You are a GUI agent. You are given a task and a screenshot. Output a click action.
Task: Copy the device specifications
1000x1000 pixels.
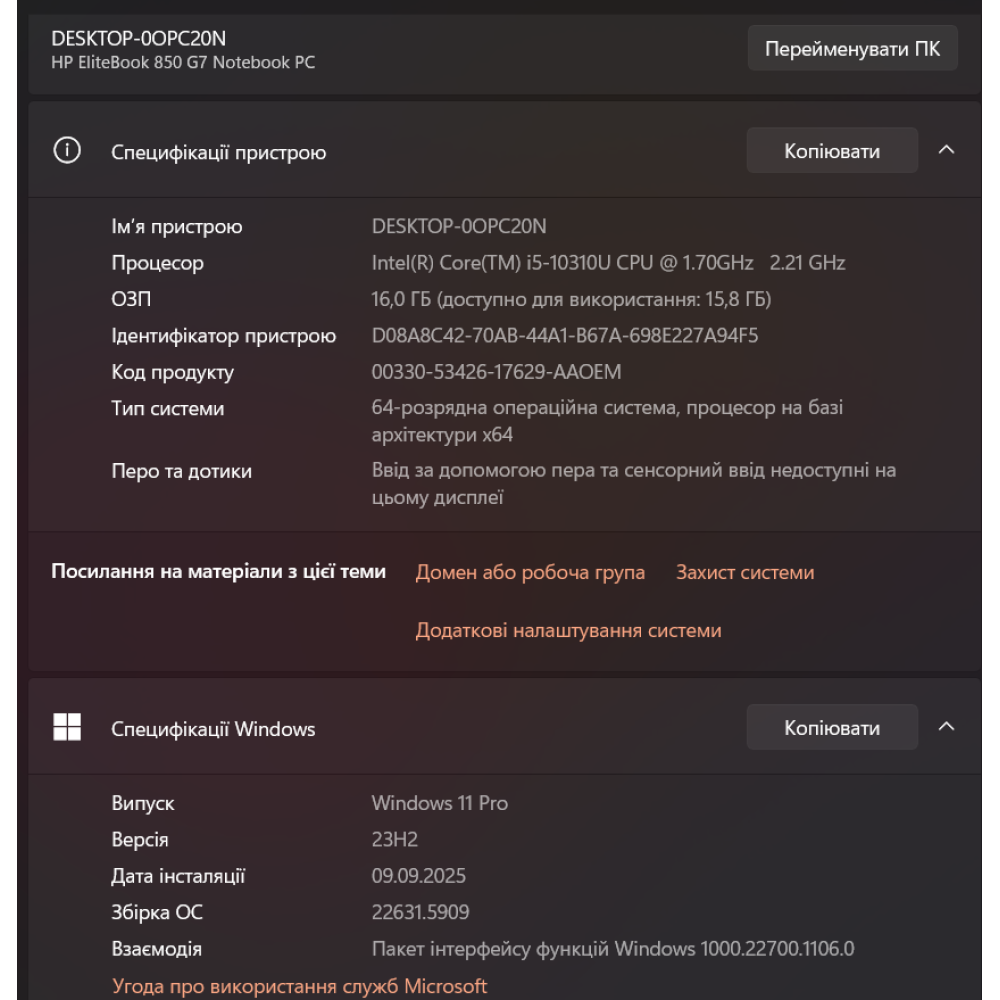tap(832, 151)
